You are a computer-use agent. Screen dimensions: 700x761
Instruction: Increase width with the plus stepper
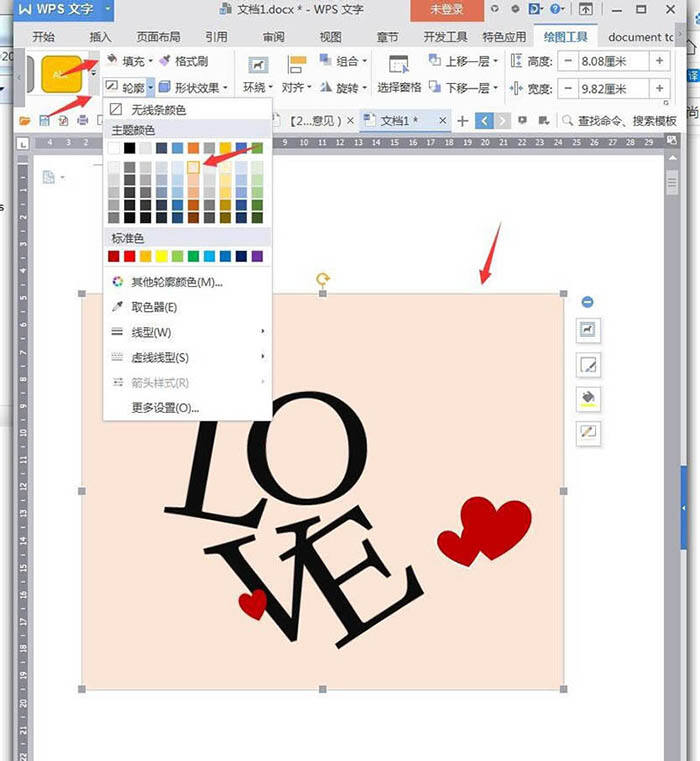(x=661, y=88)
